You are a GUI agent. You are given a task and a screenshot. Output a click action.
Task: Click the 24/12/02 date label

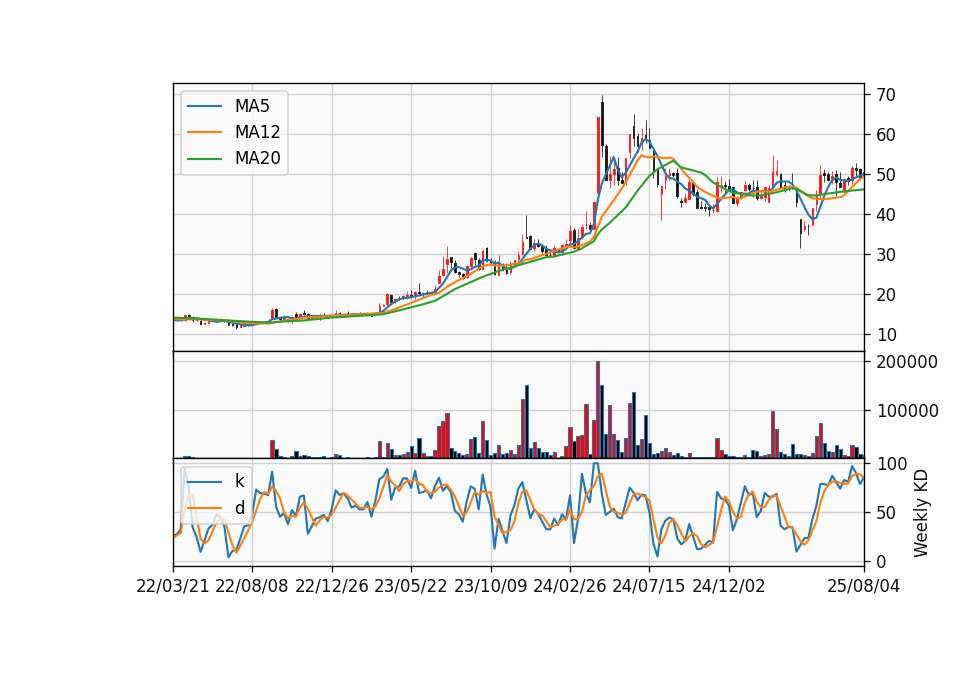point(729,586)
